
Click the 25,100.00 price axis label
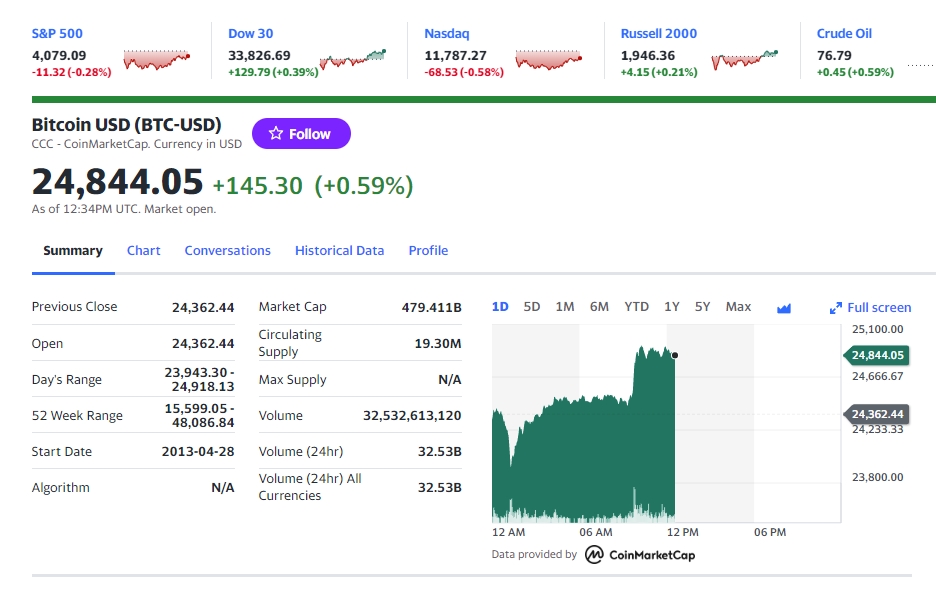click(x=878, y=329)
